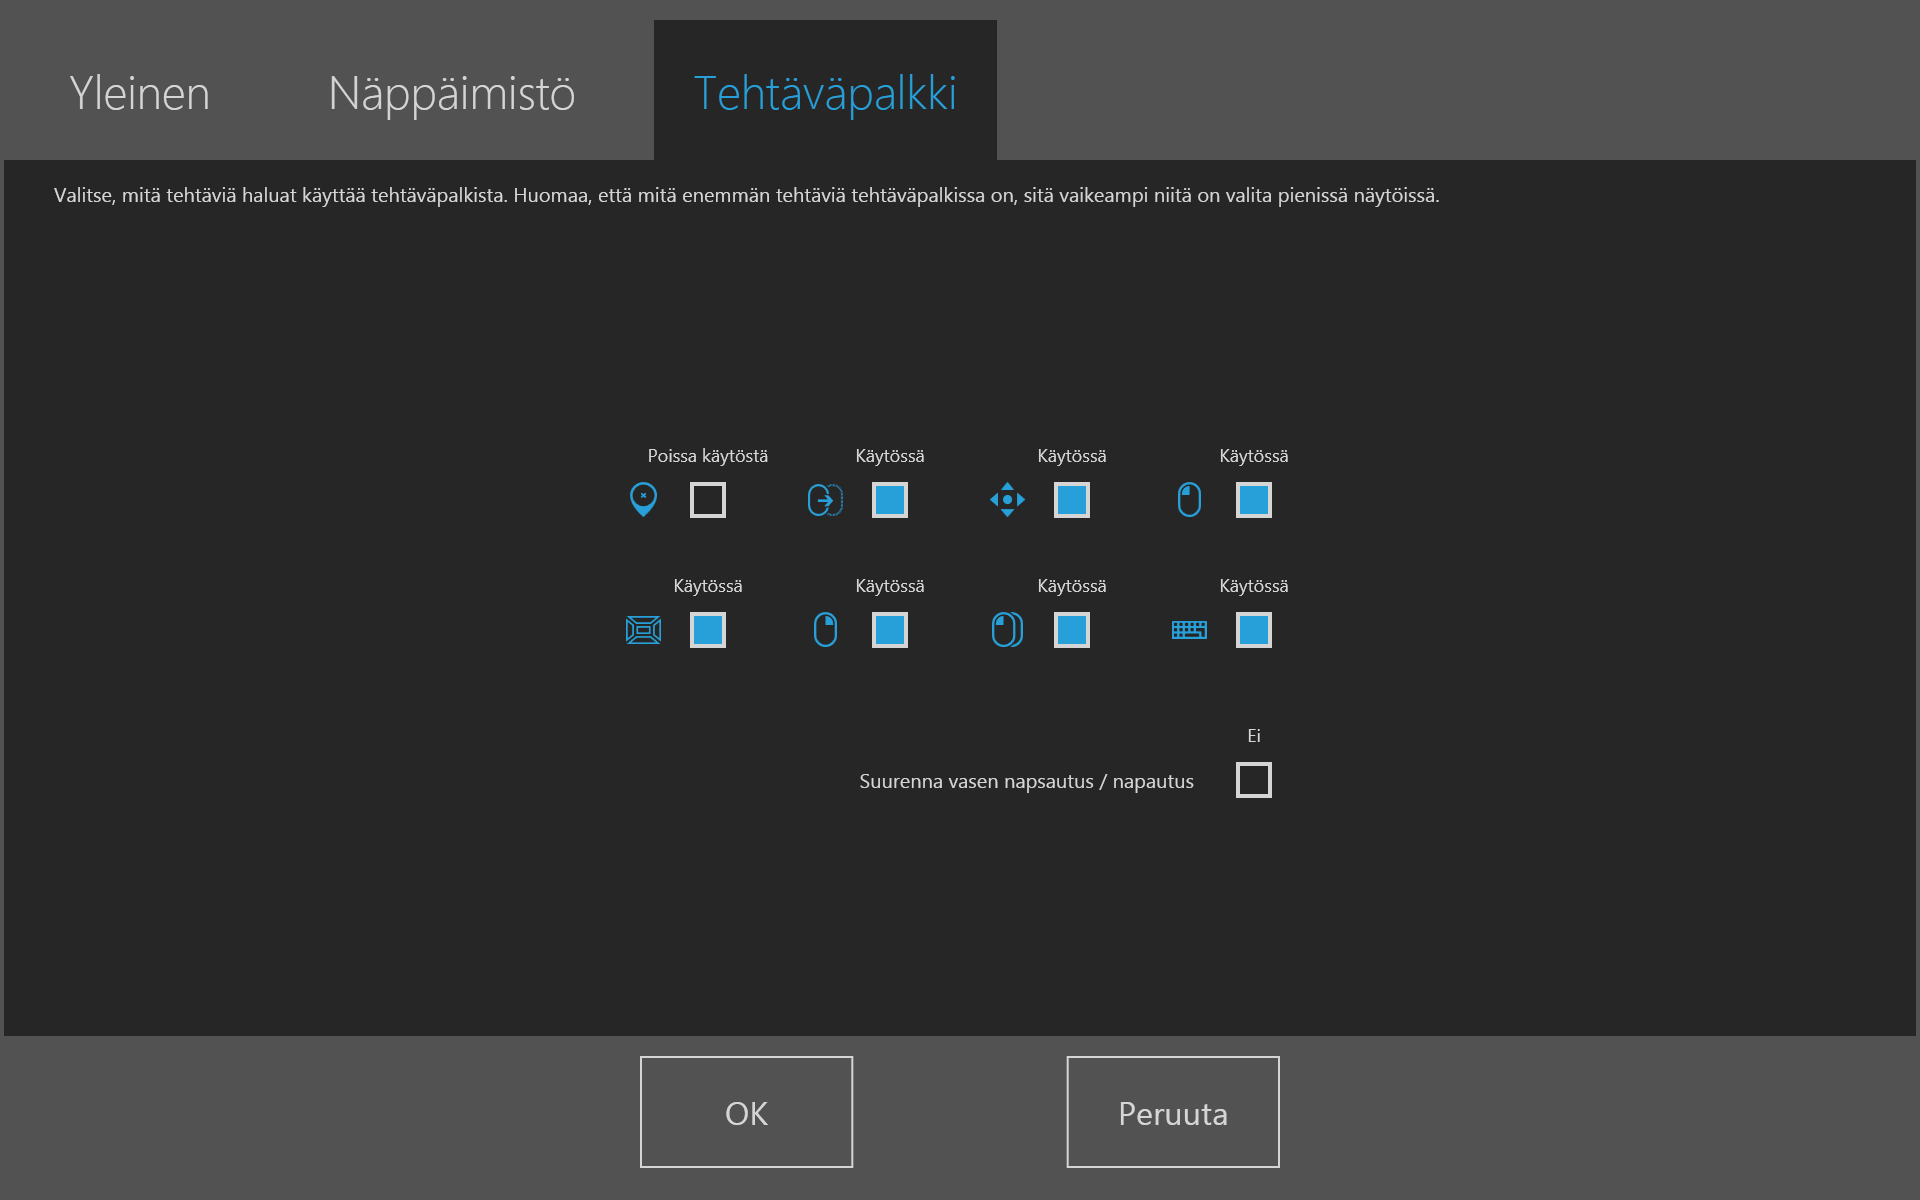Uncheck the nested-rectangles task checkbox
1920x1200 pixels.
pos(708,629)
